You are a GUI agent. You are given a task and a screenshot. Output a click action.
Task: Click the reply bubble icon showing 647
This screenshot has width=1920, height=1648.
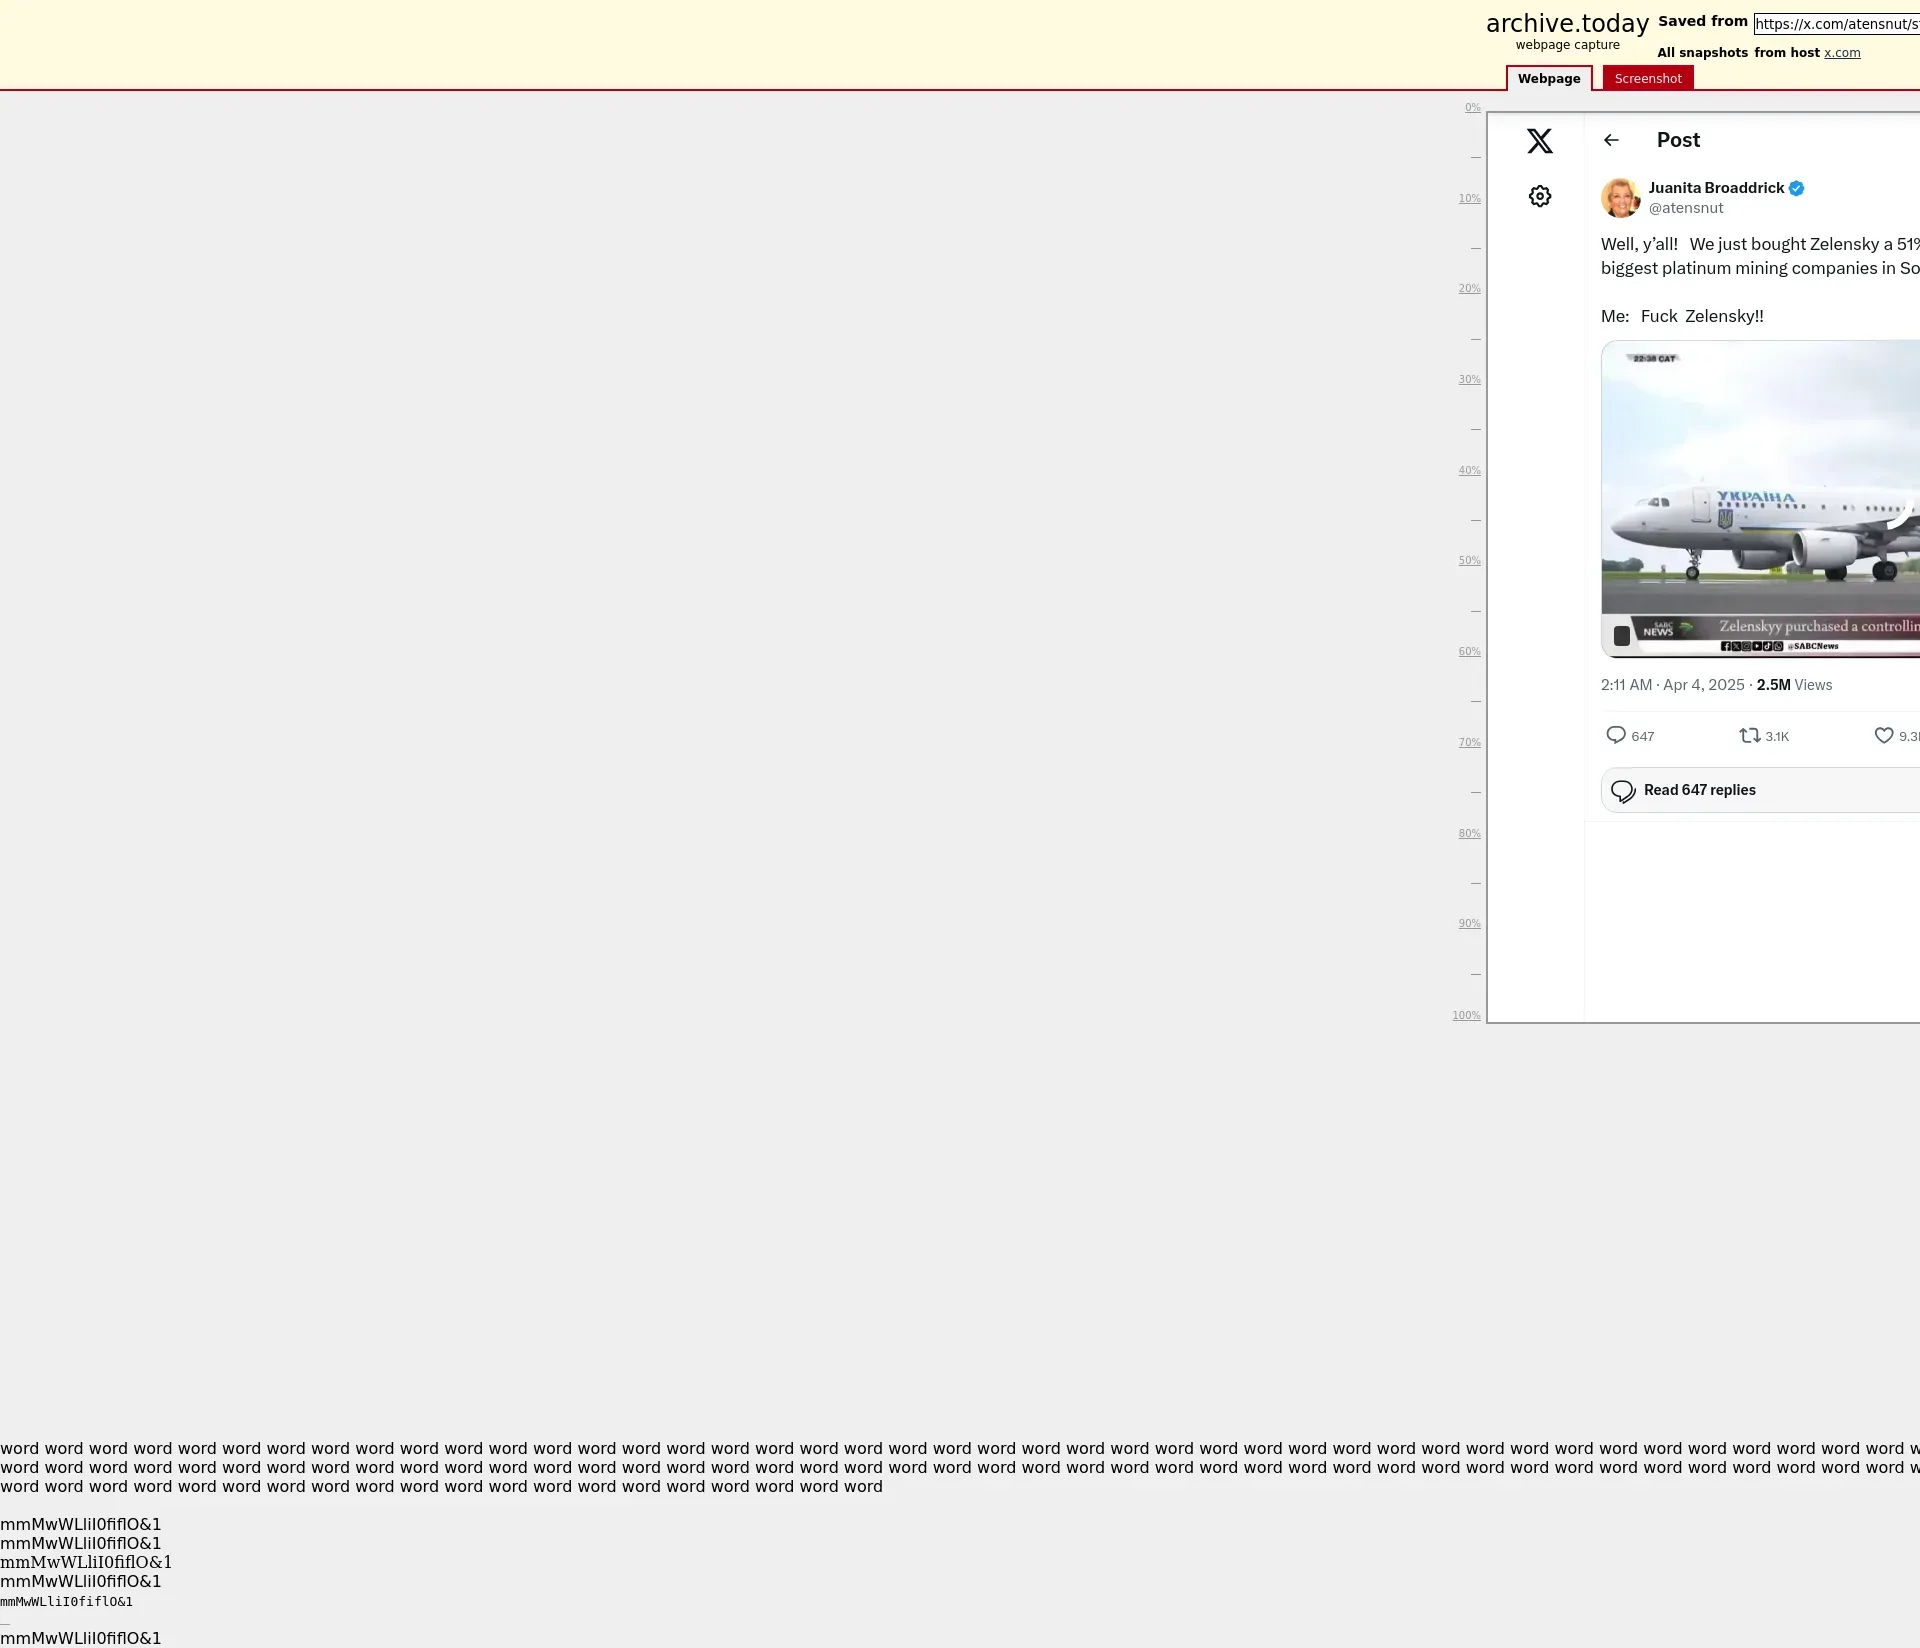pyautogui.click(x=1615, y=735)
